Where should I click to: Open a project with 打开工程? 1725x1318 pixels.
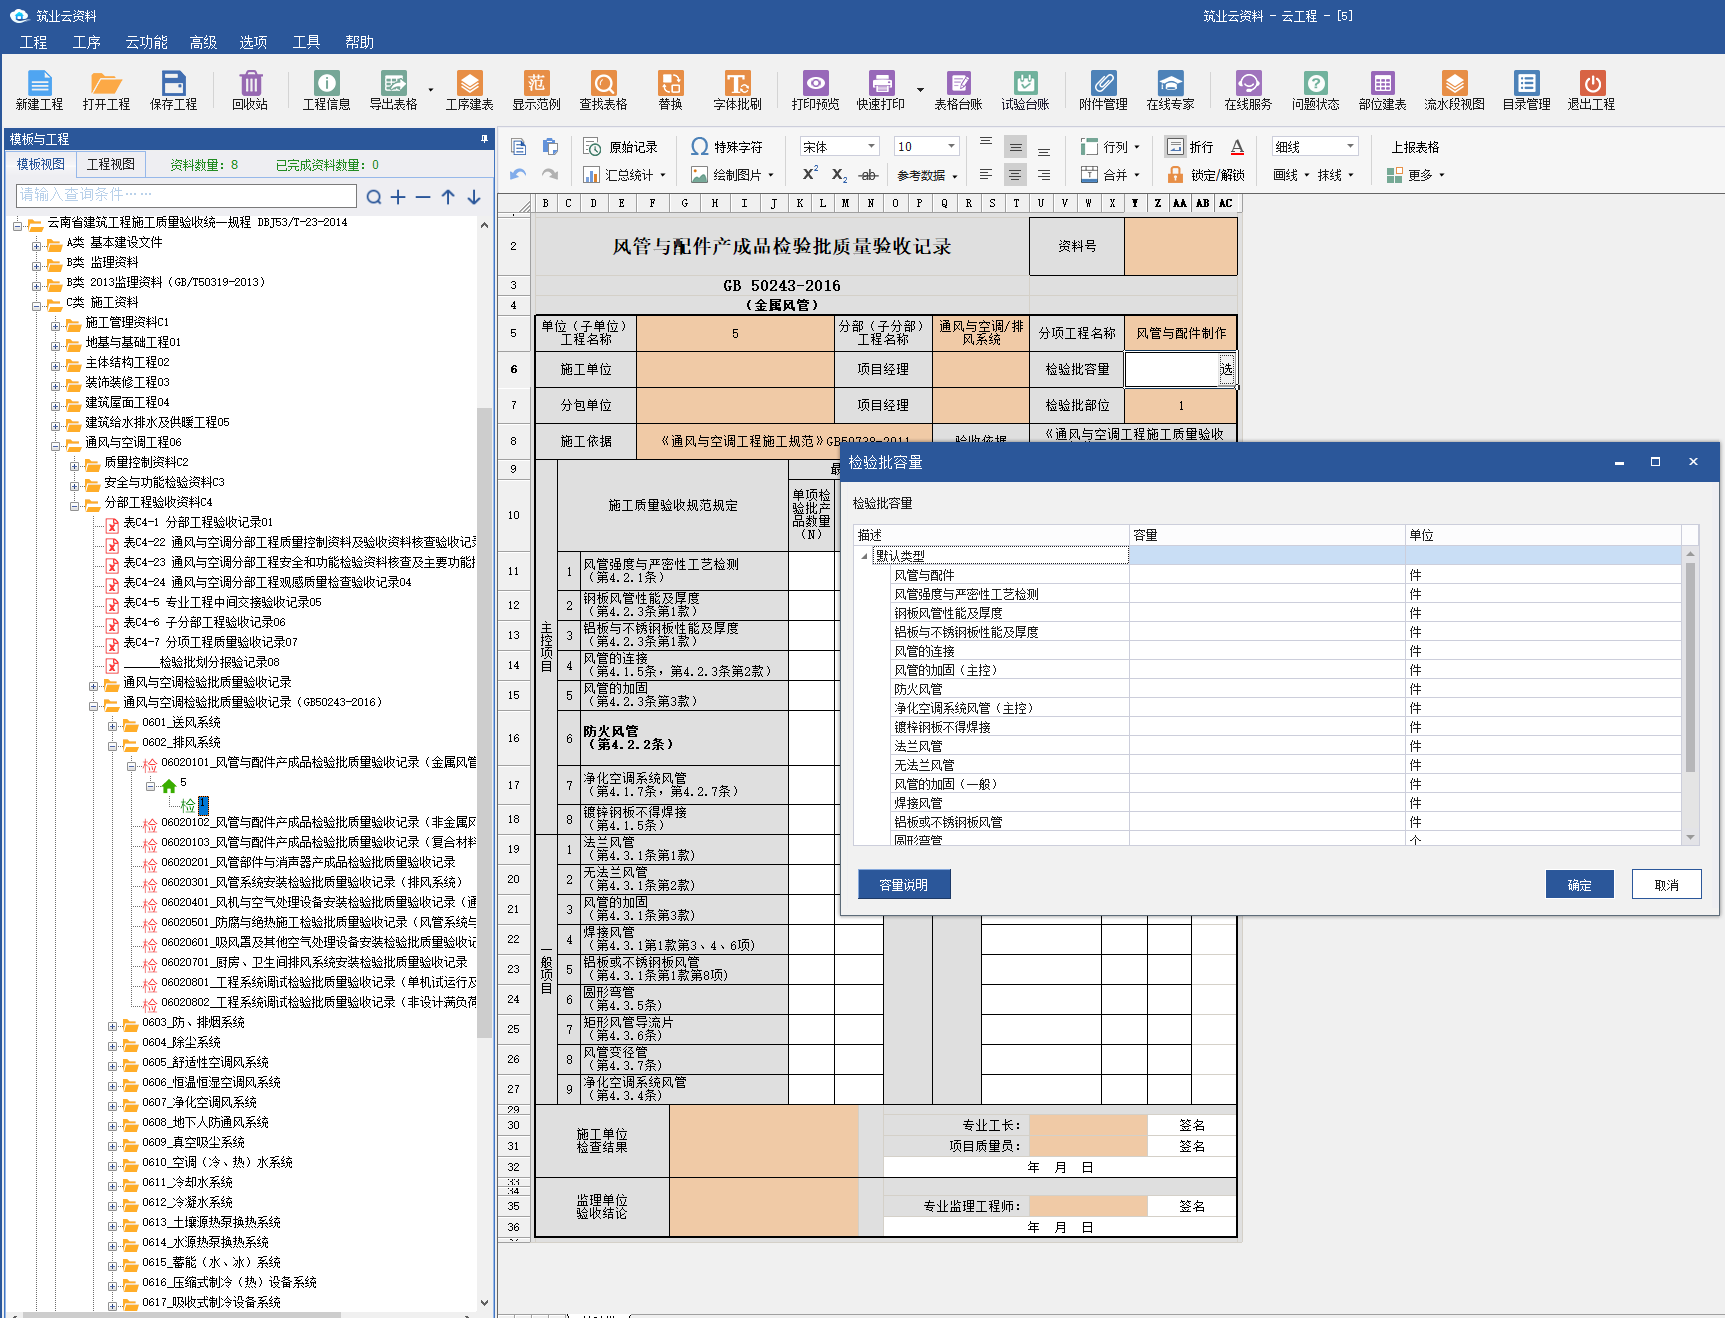click(x=106, y=90)
